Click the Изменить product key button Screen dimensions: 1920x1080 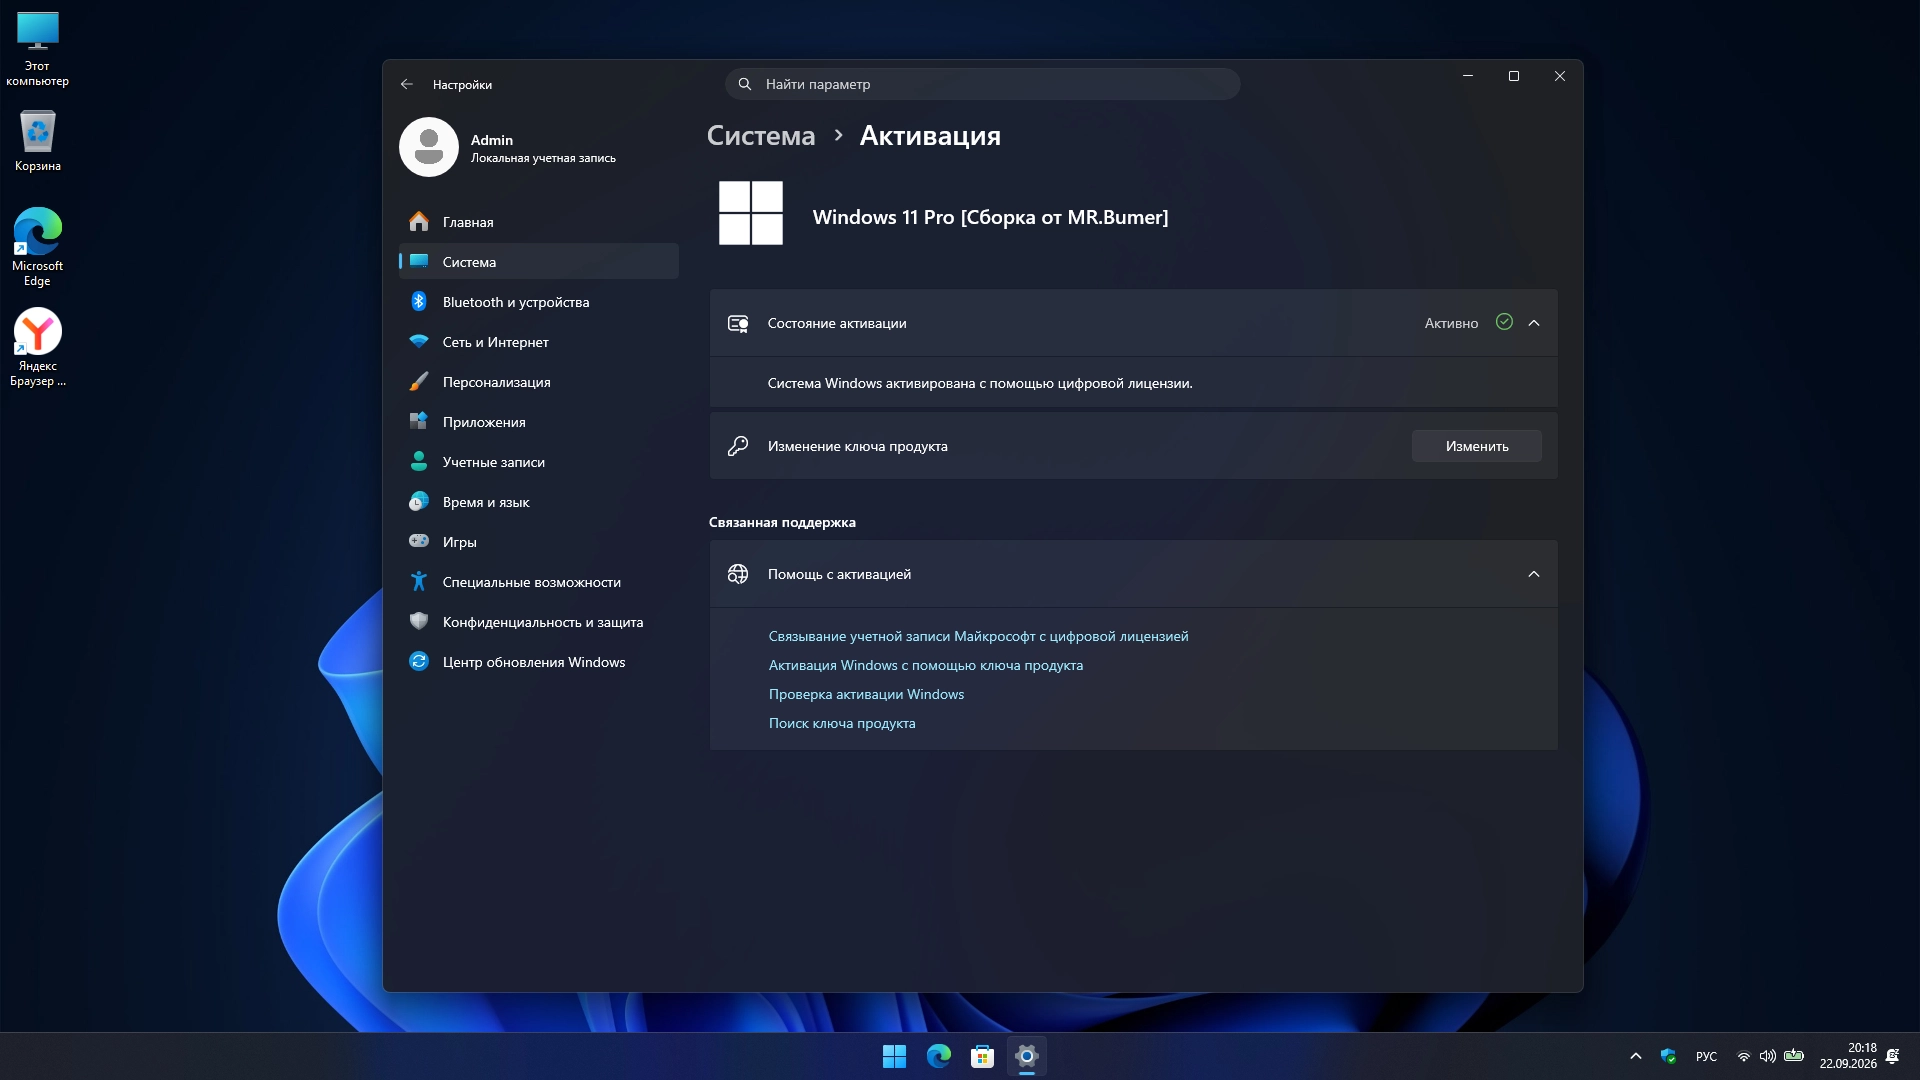[1476, 446]
